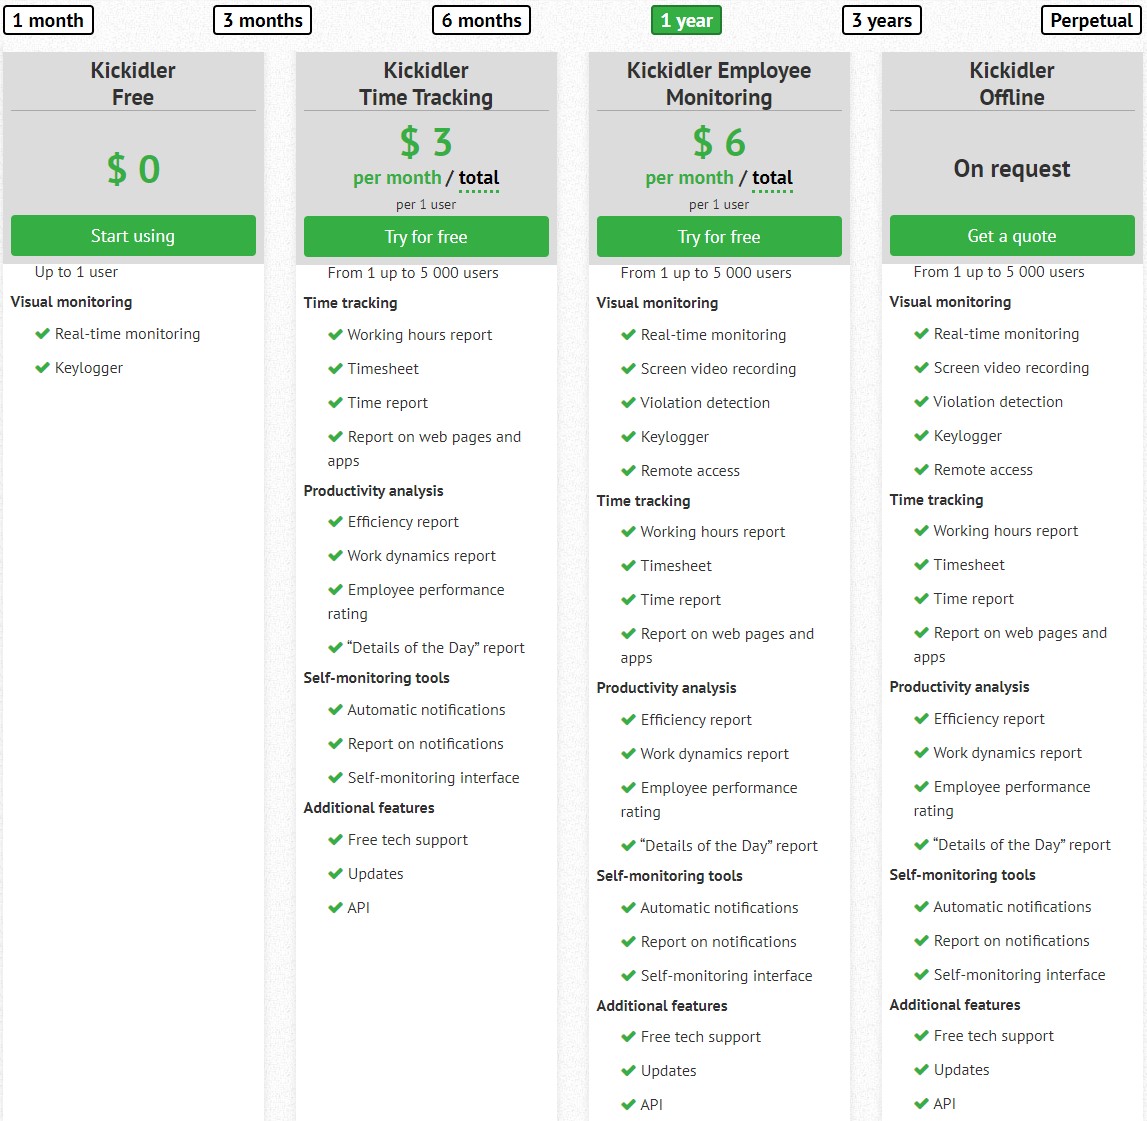The width and height of the screenshot is (1147, 1121).
Task: Click the checkmark beside Violation detection
Action: (x=628, y=403)
